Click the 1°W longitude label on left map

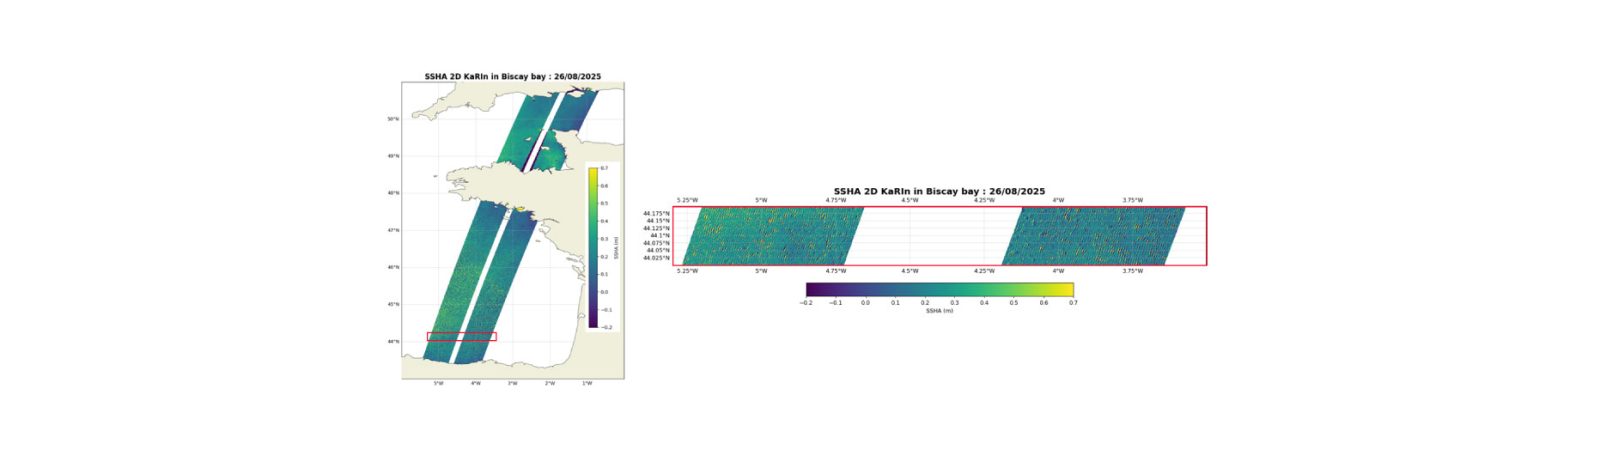click(587, 383)
